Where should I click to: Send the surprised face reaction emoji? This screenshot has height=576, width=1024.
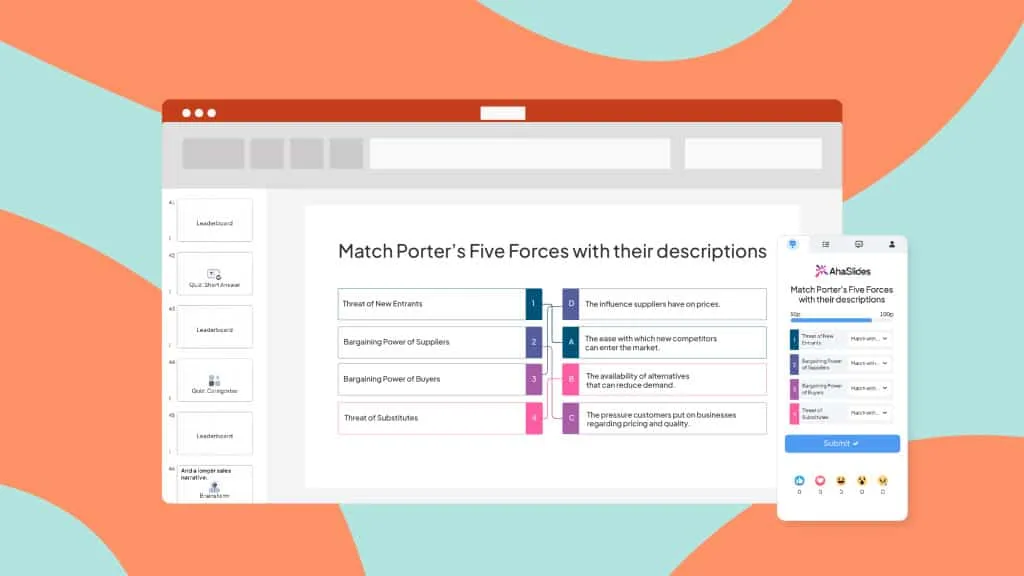(862, 478)
